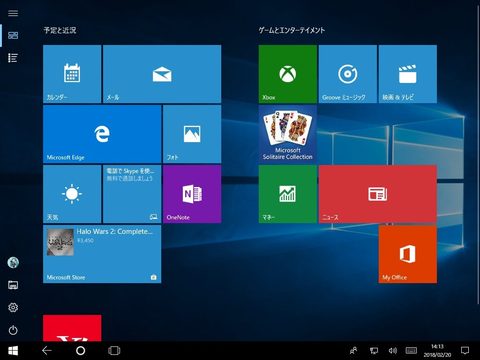480x360 pixels.
Task: Open the People icon in tray
Action: click(x=353, y=351)
